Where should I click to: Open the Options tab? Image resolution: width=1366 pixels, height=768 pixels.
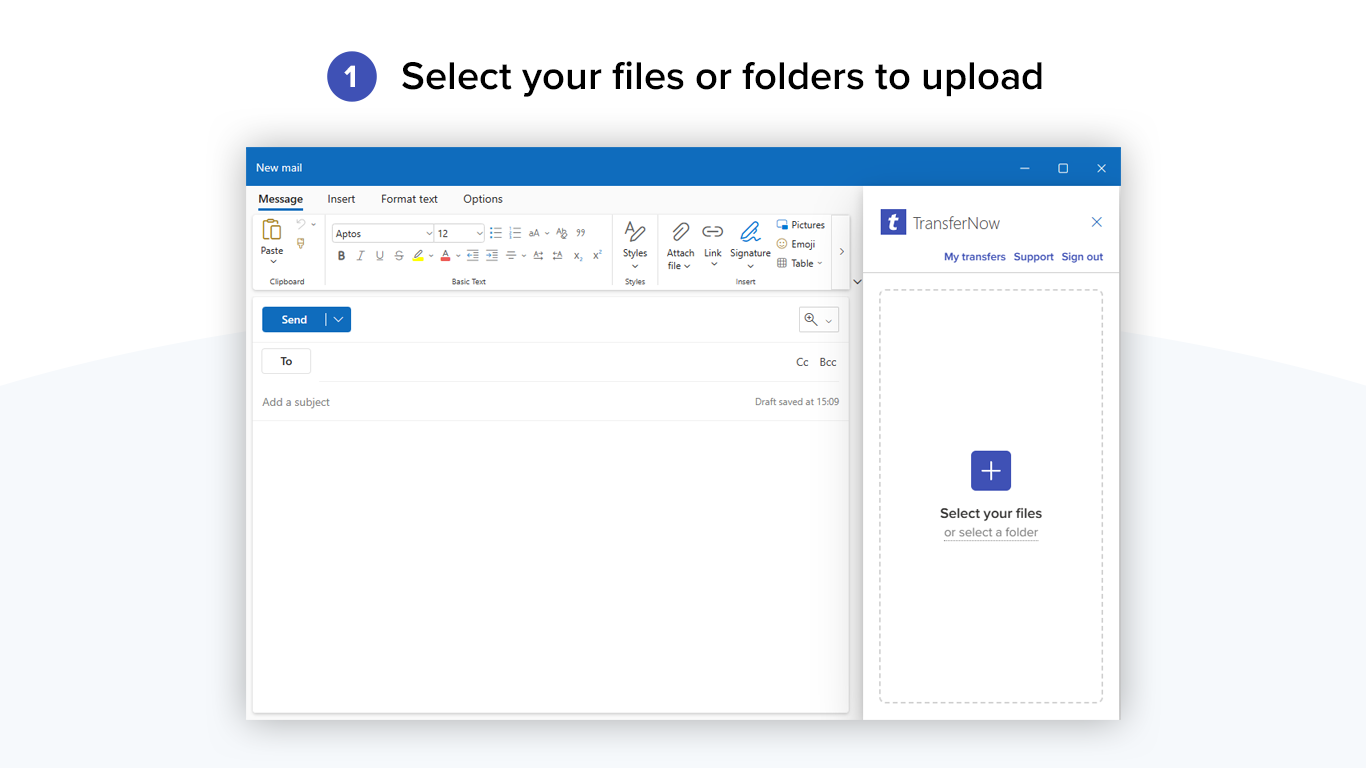(x=483, y=199)
